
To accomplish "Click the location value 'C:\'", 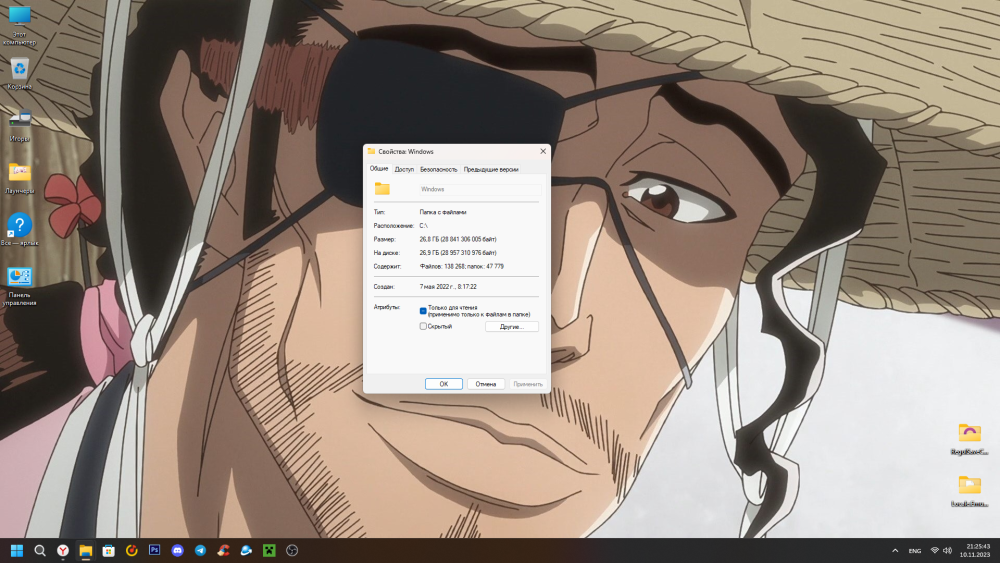I will coord(423,226).
